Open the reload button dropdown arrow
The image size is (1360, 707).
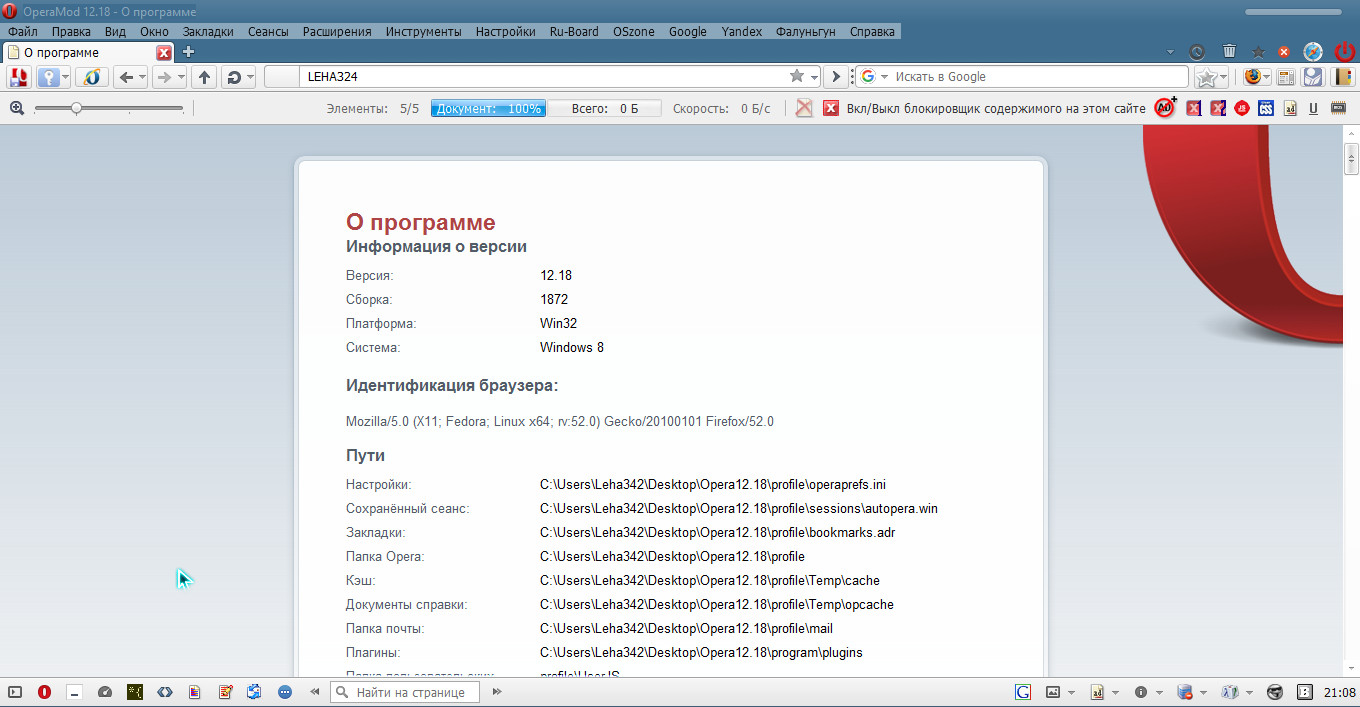250,77
